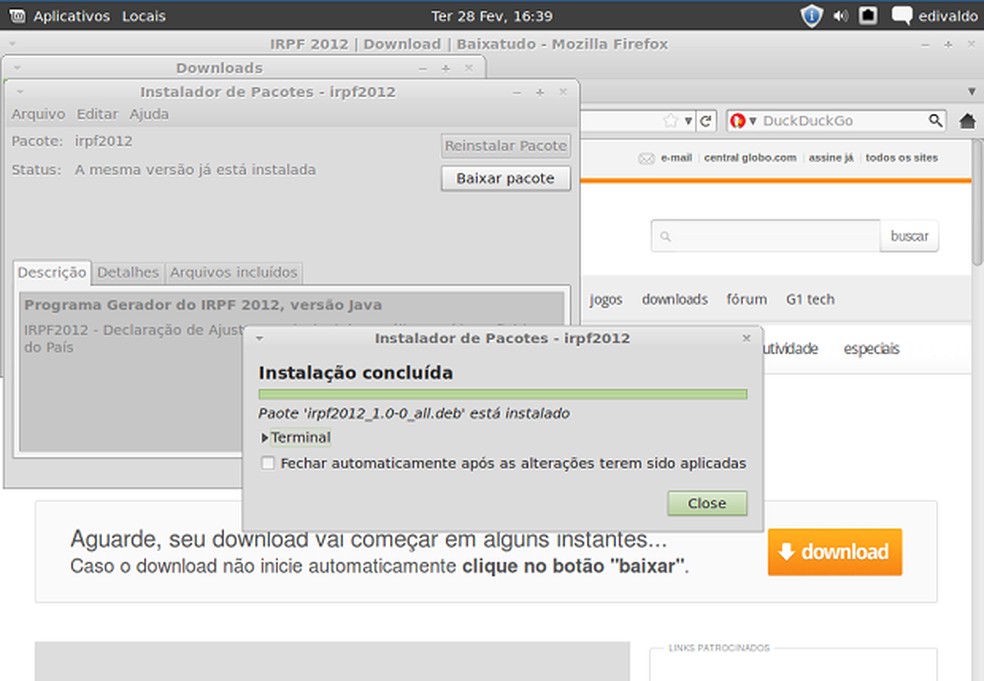984x681 pixels.
Task: Switch to Arquivos incluídos tab
Action: tap(233, 272)
